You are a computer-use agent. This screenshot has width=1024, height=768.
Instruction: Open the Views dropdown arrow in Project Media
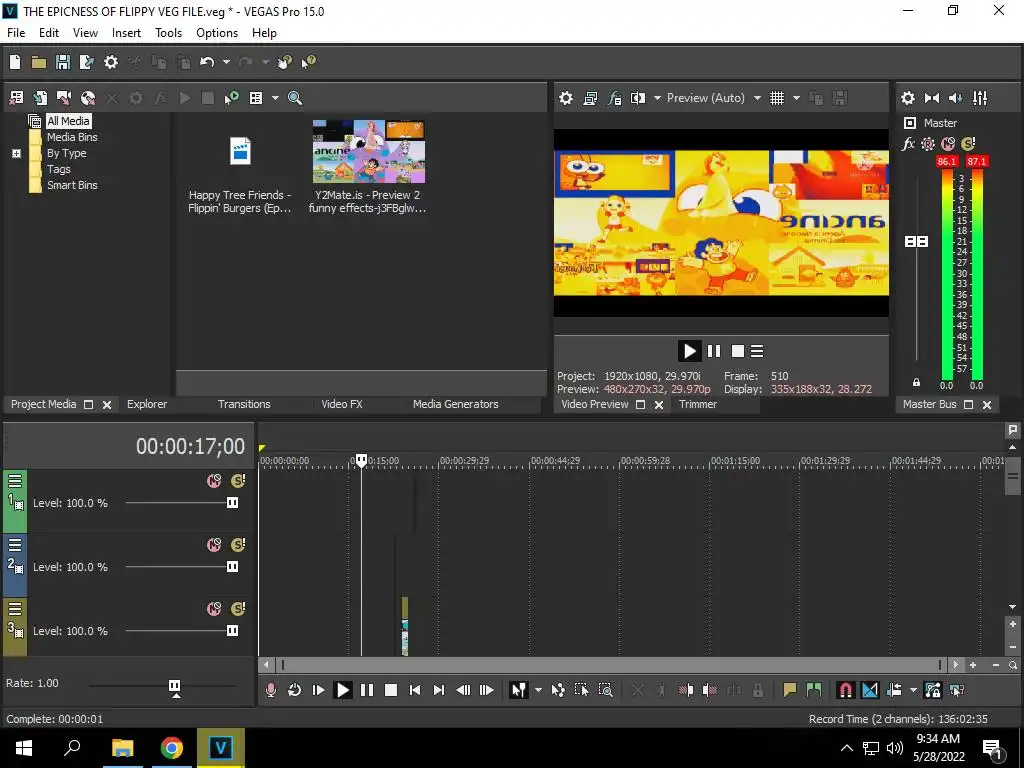(x=275, y=98)
